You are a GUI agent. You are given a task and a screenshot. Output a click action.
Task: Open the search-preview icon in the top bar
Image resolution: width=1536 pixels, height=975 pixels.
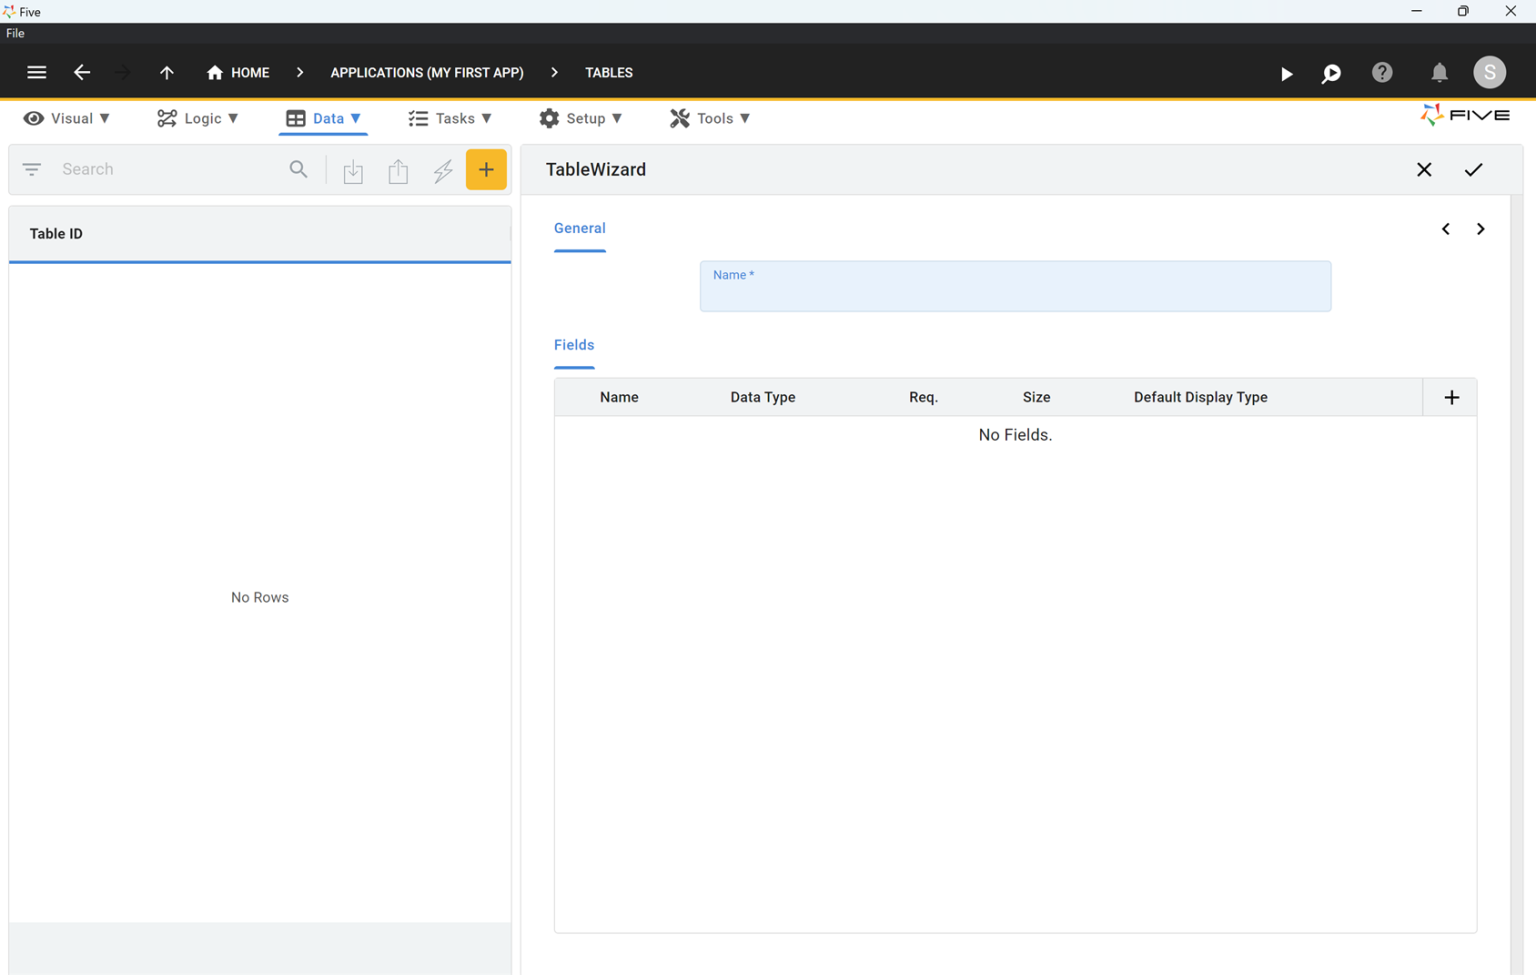1331,73
